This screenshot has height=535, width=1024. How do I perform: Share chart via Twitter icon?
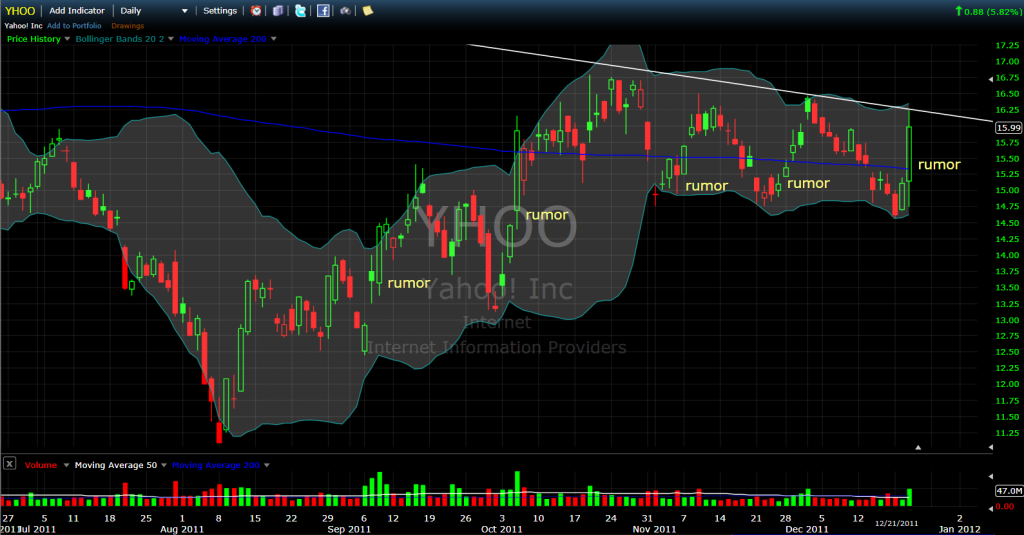pyautogui.click(x=300, y=10)
